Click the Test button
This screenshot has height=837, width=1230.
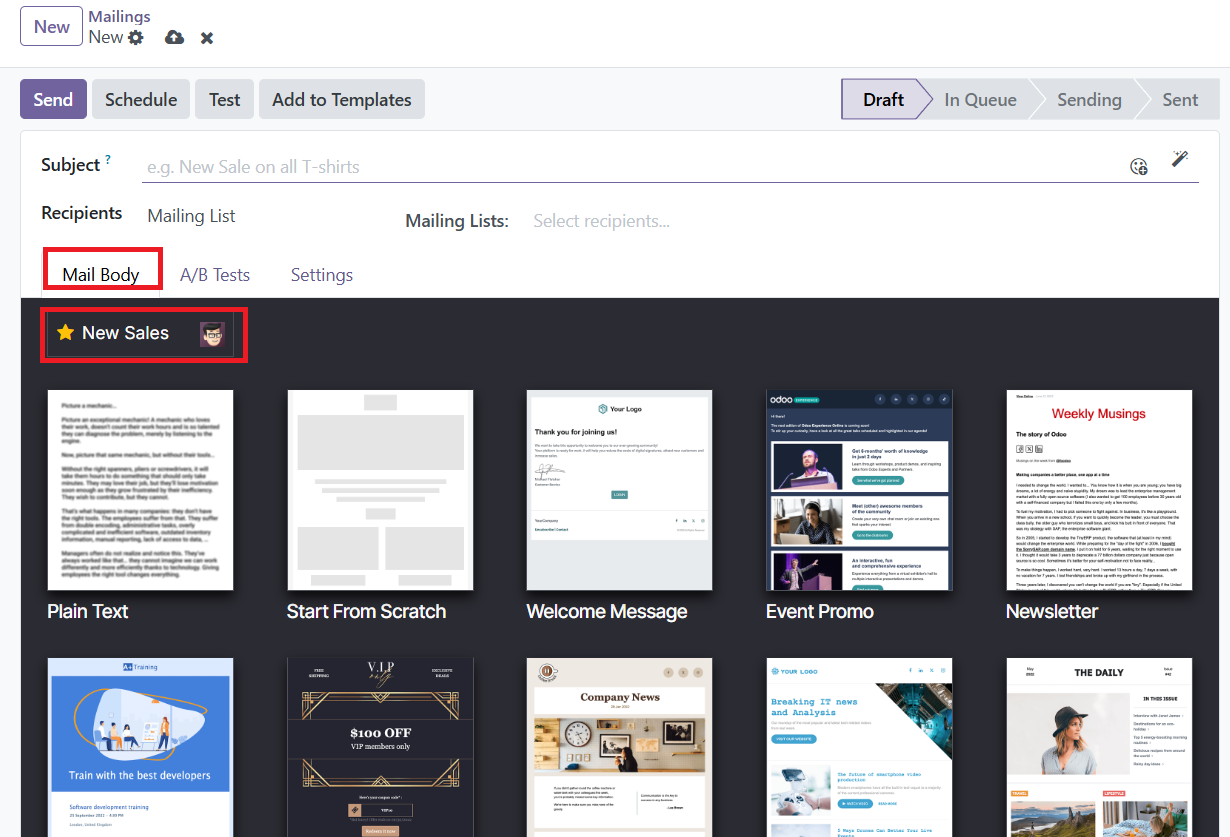tap(225, 100)
